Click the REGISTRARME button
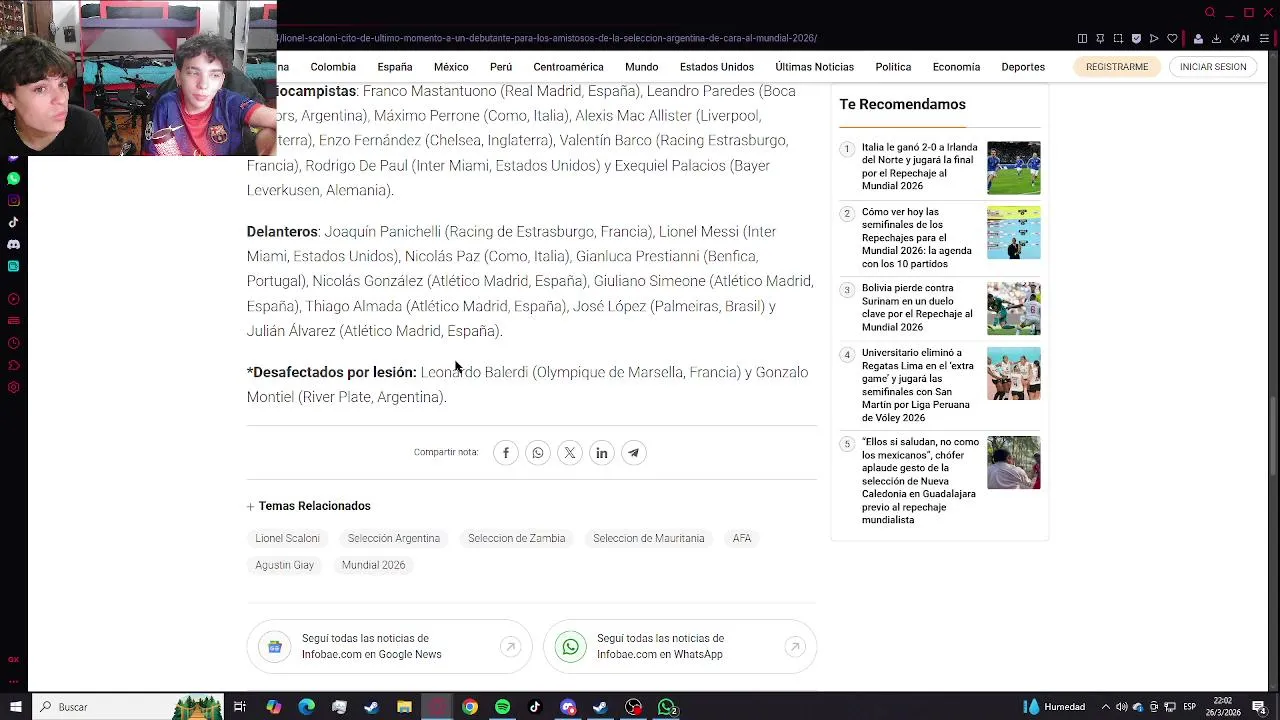This screenshot has height=720, width=1280. 1117,67
